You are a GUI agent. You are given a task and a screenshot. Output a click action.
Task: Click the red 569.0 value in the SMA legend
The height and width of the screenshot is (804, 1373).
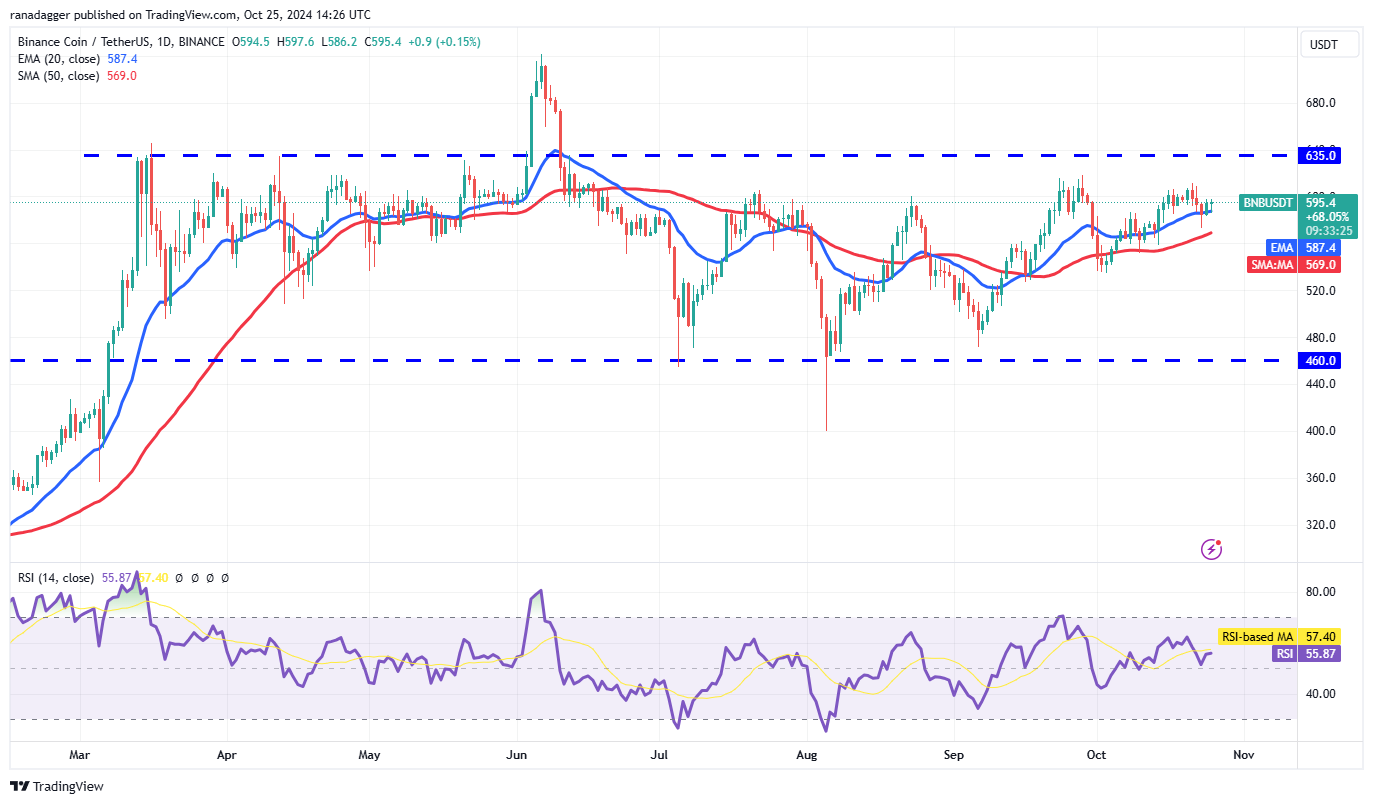tap(121, 76)
